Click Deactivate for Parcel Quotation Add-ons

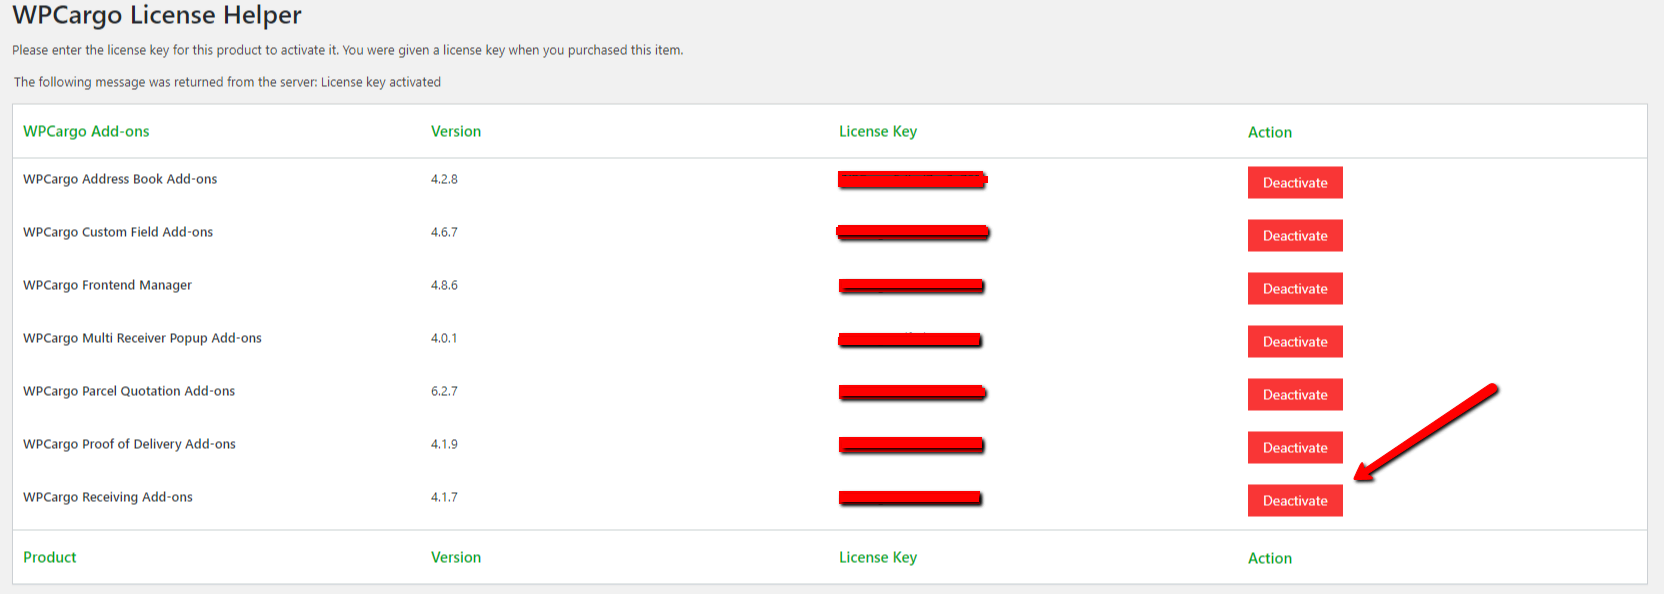[1294, 395]
